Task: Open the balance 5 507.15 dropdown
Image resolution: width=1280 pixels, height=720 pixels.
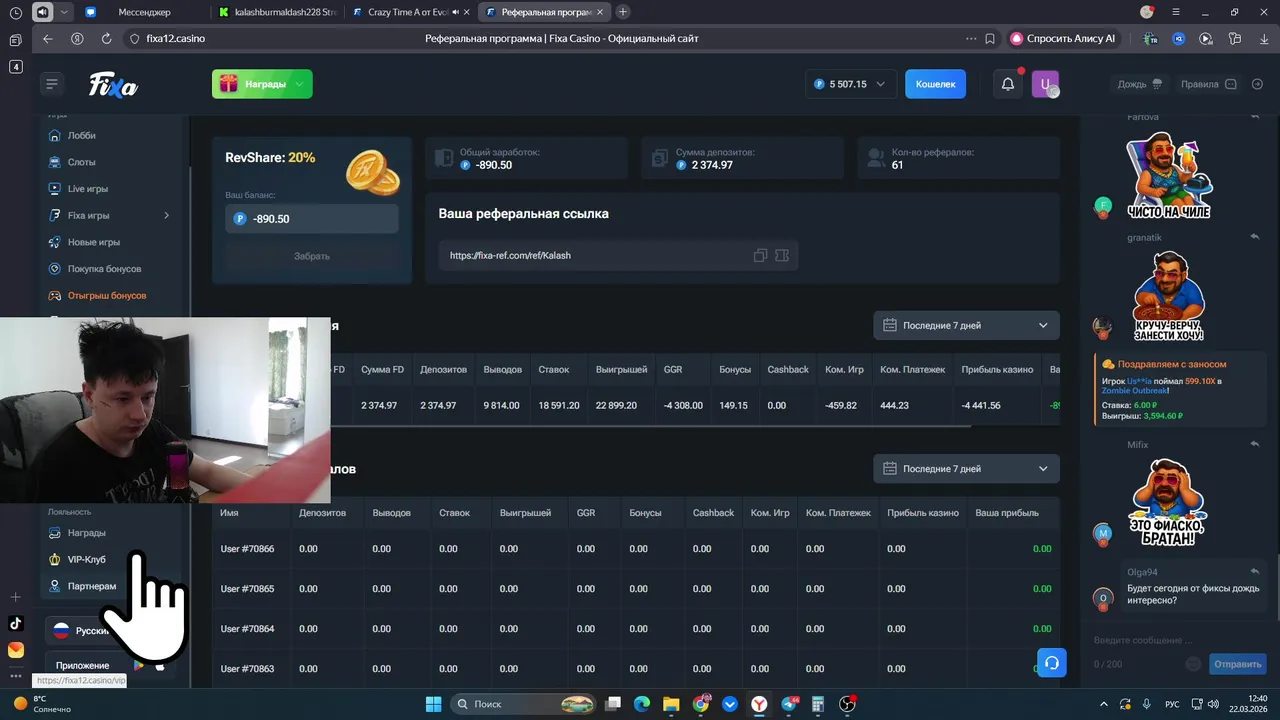Action: click(x=850, y=84)
